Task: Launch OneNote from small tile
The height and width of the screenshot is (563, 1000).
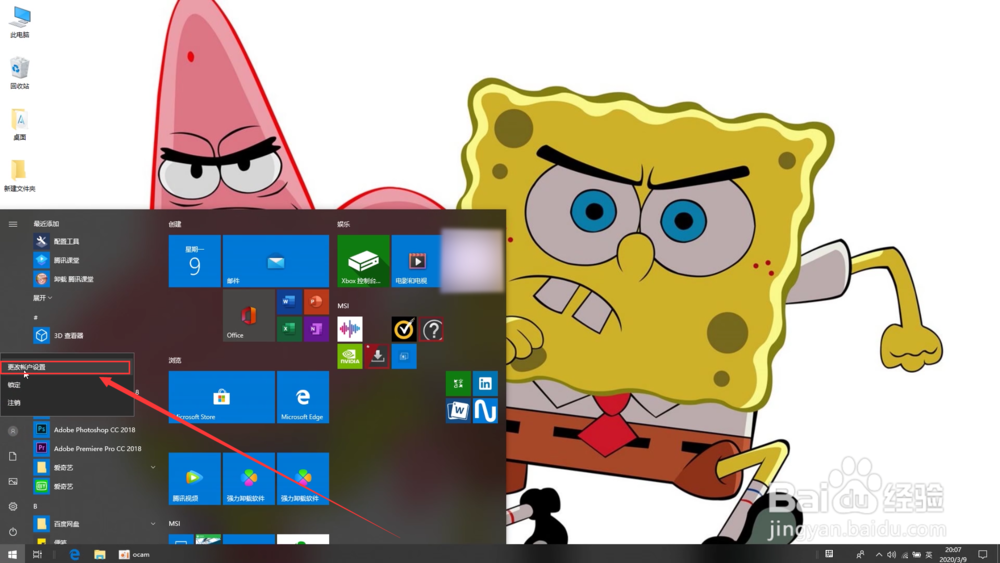Action: 316,329
